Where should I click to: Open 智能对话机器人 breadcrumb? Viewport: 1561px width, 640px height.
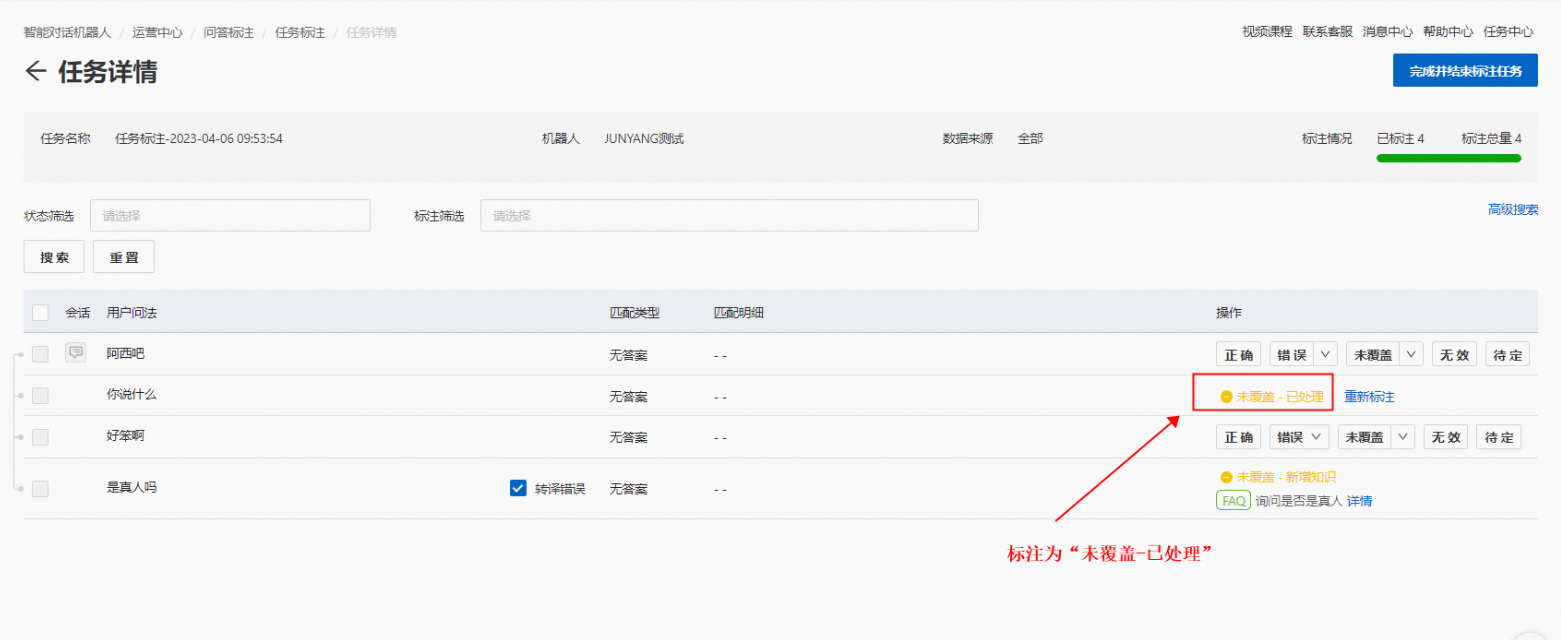67,32
